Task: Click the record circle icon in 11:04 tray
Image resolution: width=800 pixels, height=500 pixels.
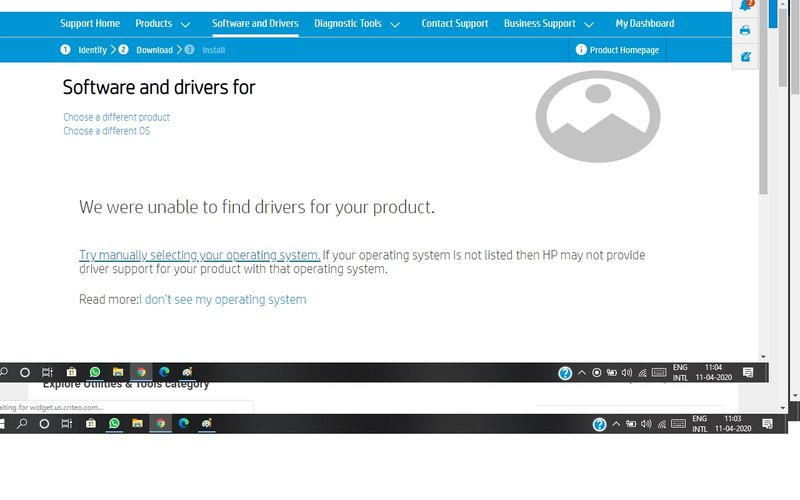Action: coord(596,372)
